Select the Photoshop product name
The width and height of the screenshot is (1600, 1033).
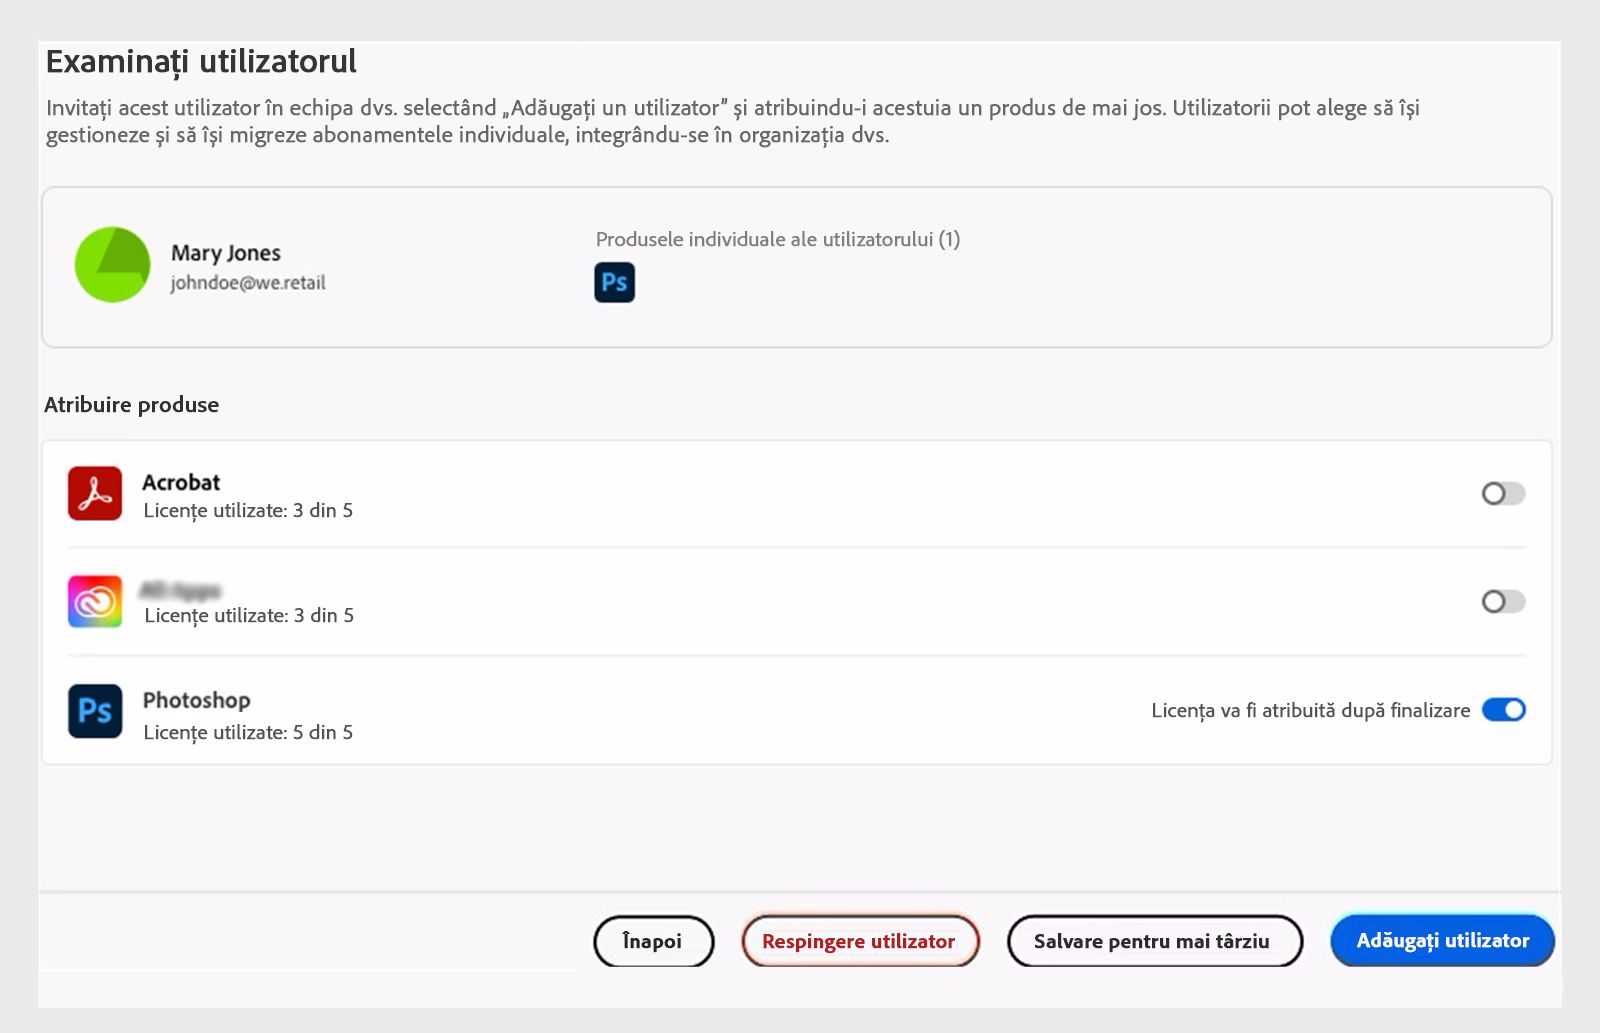[196, 700]
